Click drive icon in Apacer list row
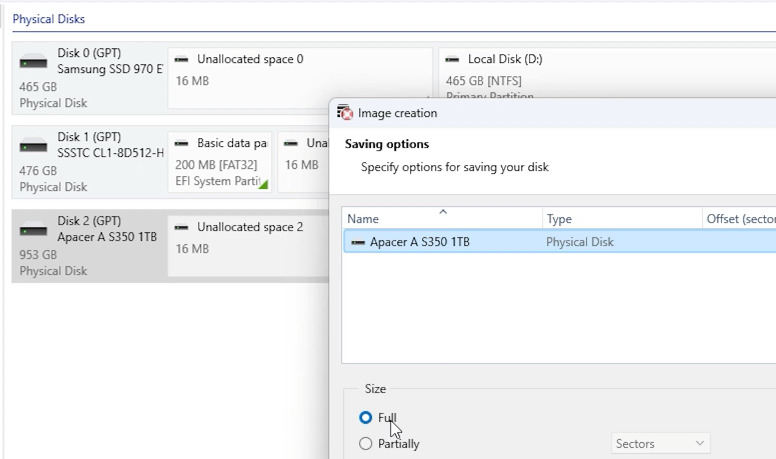The width and height of the screenshot is (776, 459). pyautogui.click(x=358, y=242)
